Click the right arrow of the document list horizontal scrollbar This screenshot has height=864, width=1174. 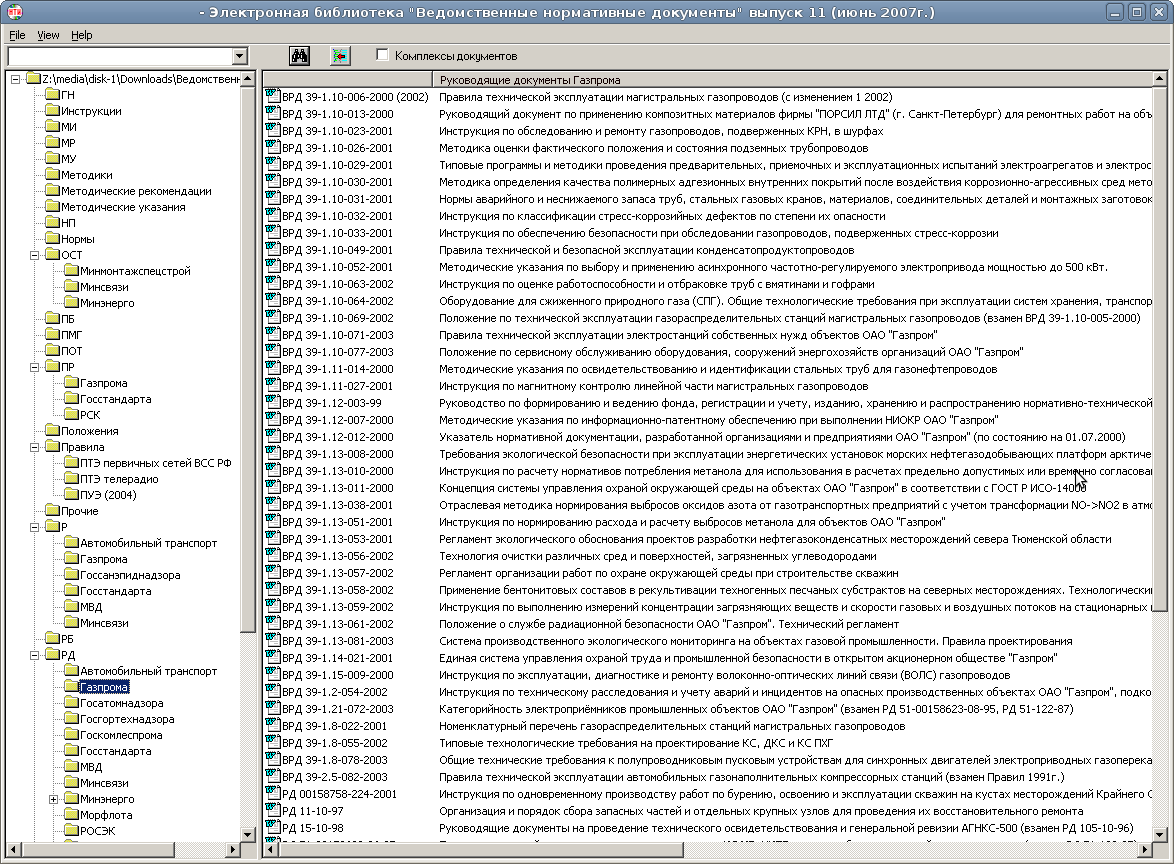[x=1144, y=850]
